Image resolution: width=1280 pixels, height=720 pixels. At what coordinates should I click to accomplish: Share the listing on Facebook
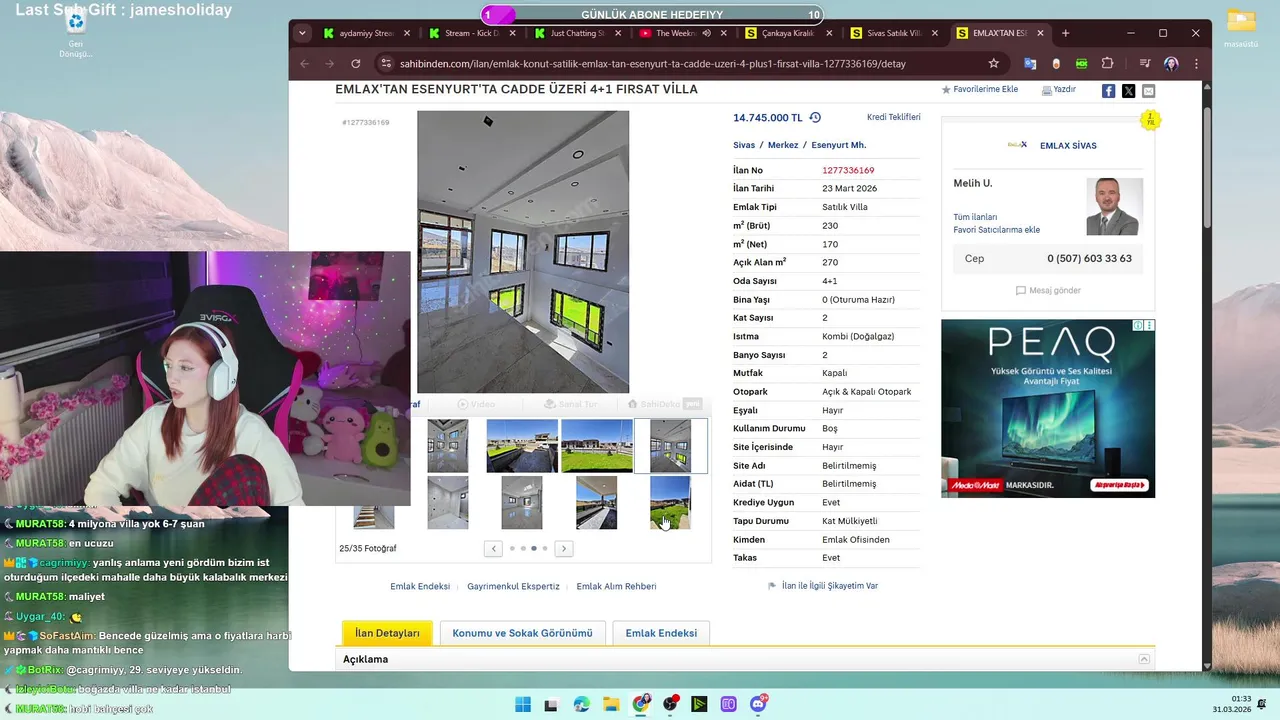point(1108,91)
